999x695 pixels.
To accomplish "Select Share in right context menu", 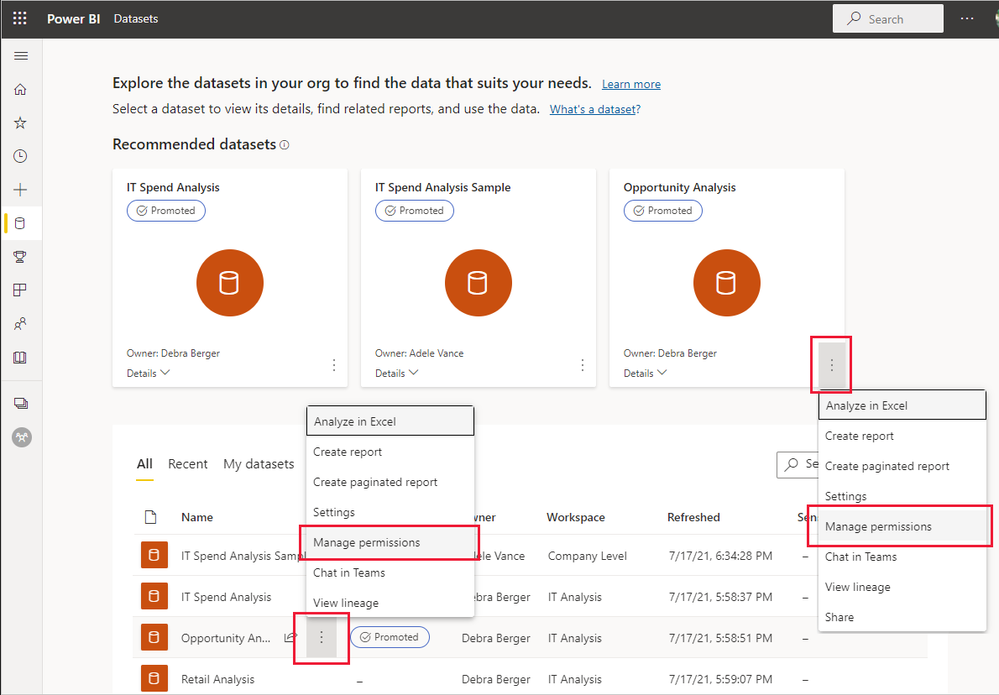I will pos(902,617).
